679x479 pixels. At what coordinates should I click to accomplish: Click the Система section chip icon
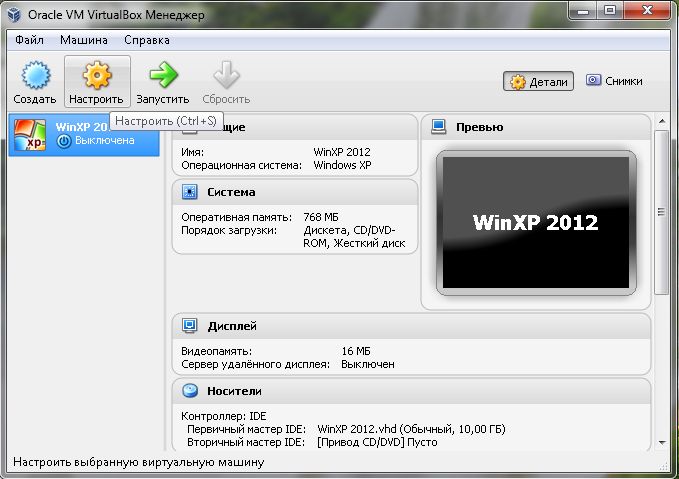[x=190, y=192]
